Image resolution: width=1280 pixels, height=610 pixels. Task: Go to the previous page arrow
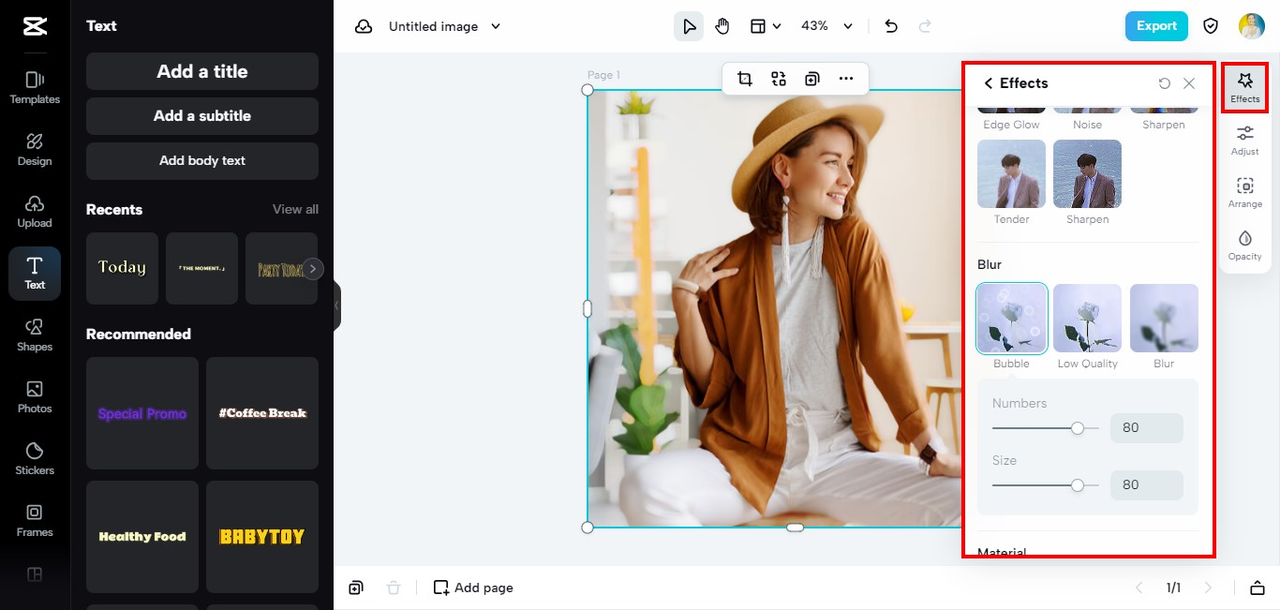(1138, 588)
